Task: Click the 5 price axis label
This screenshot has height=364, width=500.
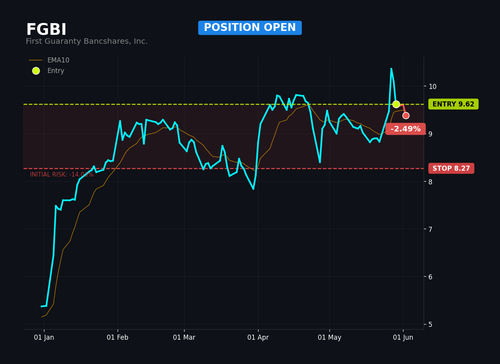Action: pyautogui.click(x=430, y=324)
